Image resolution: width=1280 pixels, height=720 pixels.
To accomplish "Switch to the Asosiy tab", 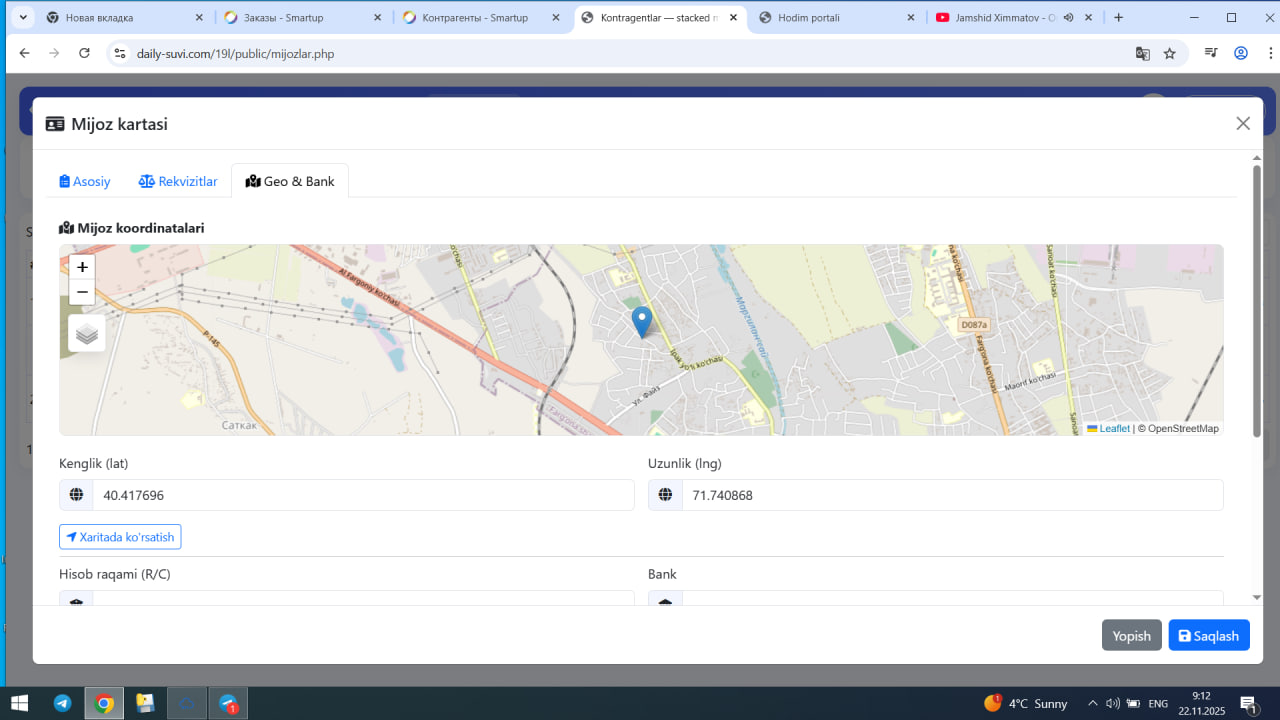I will (x=85, y=181).
